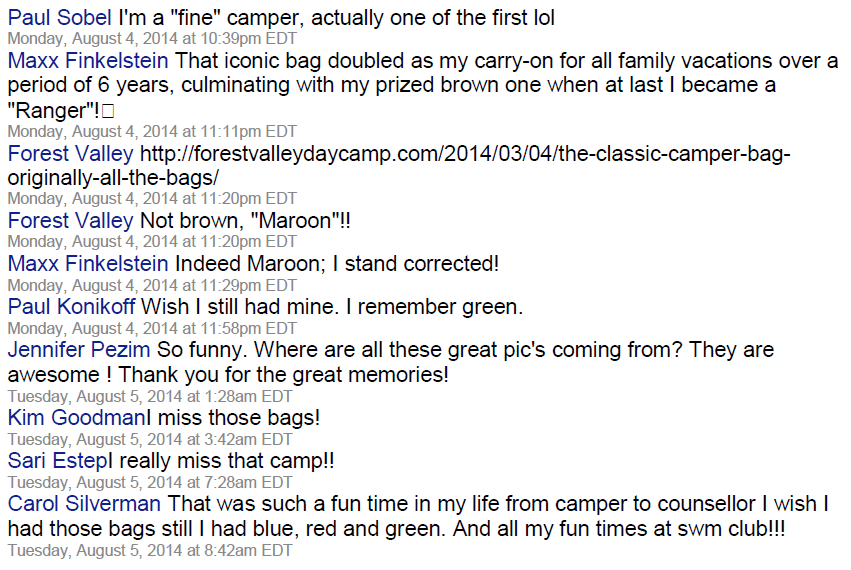Open Paul Sobel's profile name link
Viewport: 851px width, 570px height.
(x=60, y=18)
